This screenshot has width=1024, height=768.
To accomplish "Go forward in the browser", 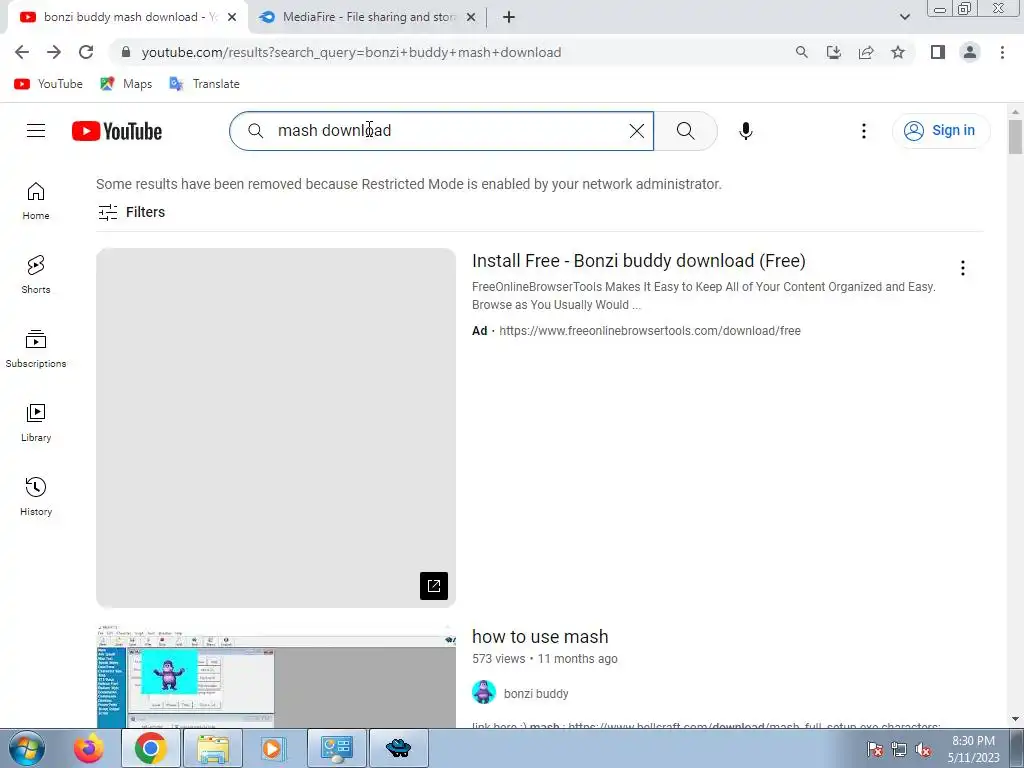I will (x=54, y=52).
